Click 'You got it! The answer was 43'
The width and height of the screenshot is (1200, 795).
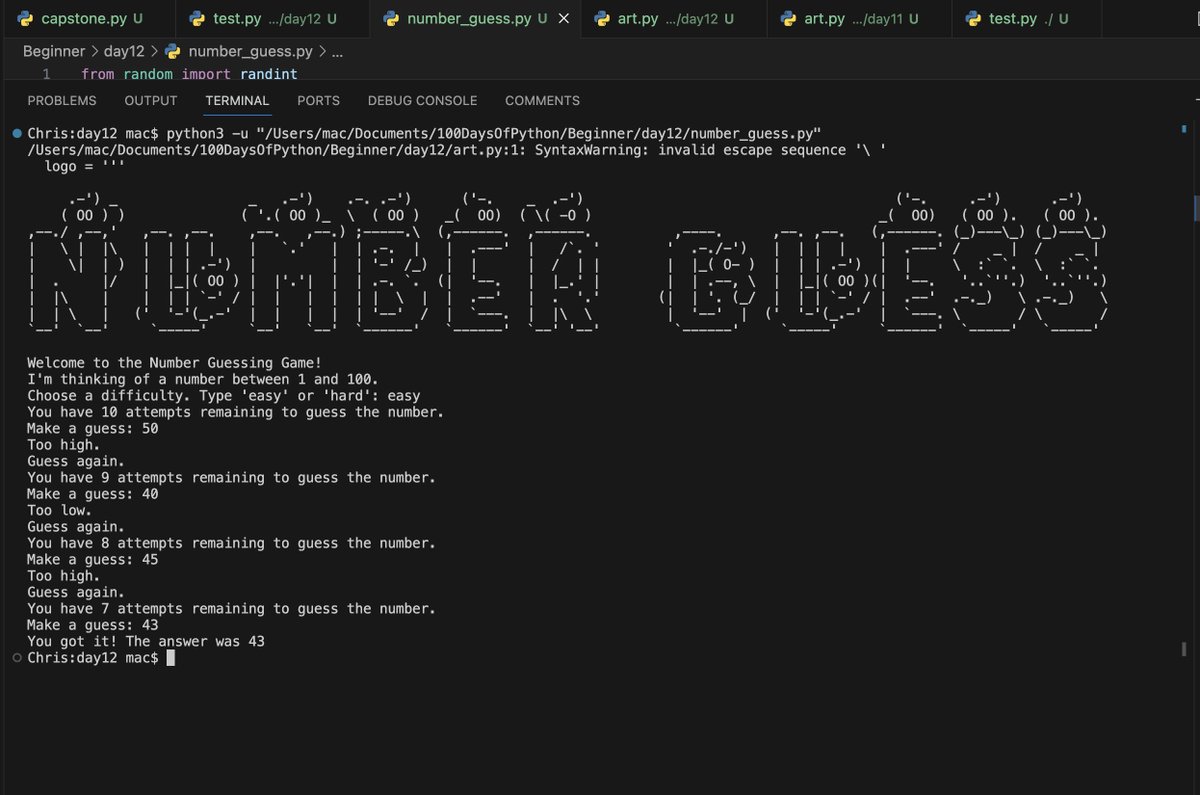point(146,642)
